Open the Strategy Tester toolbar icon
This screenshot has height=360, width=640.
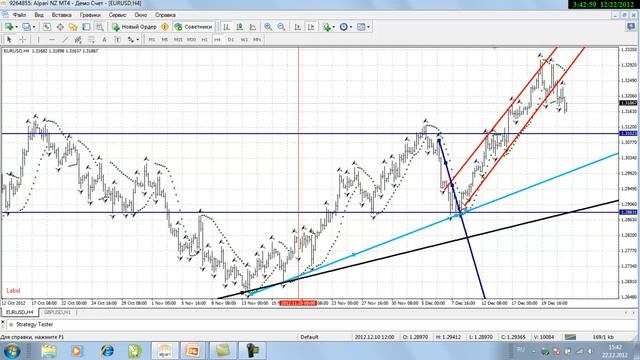[100, 27]
